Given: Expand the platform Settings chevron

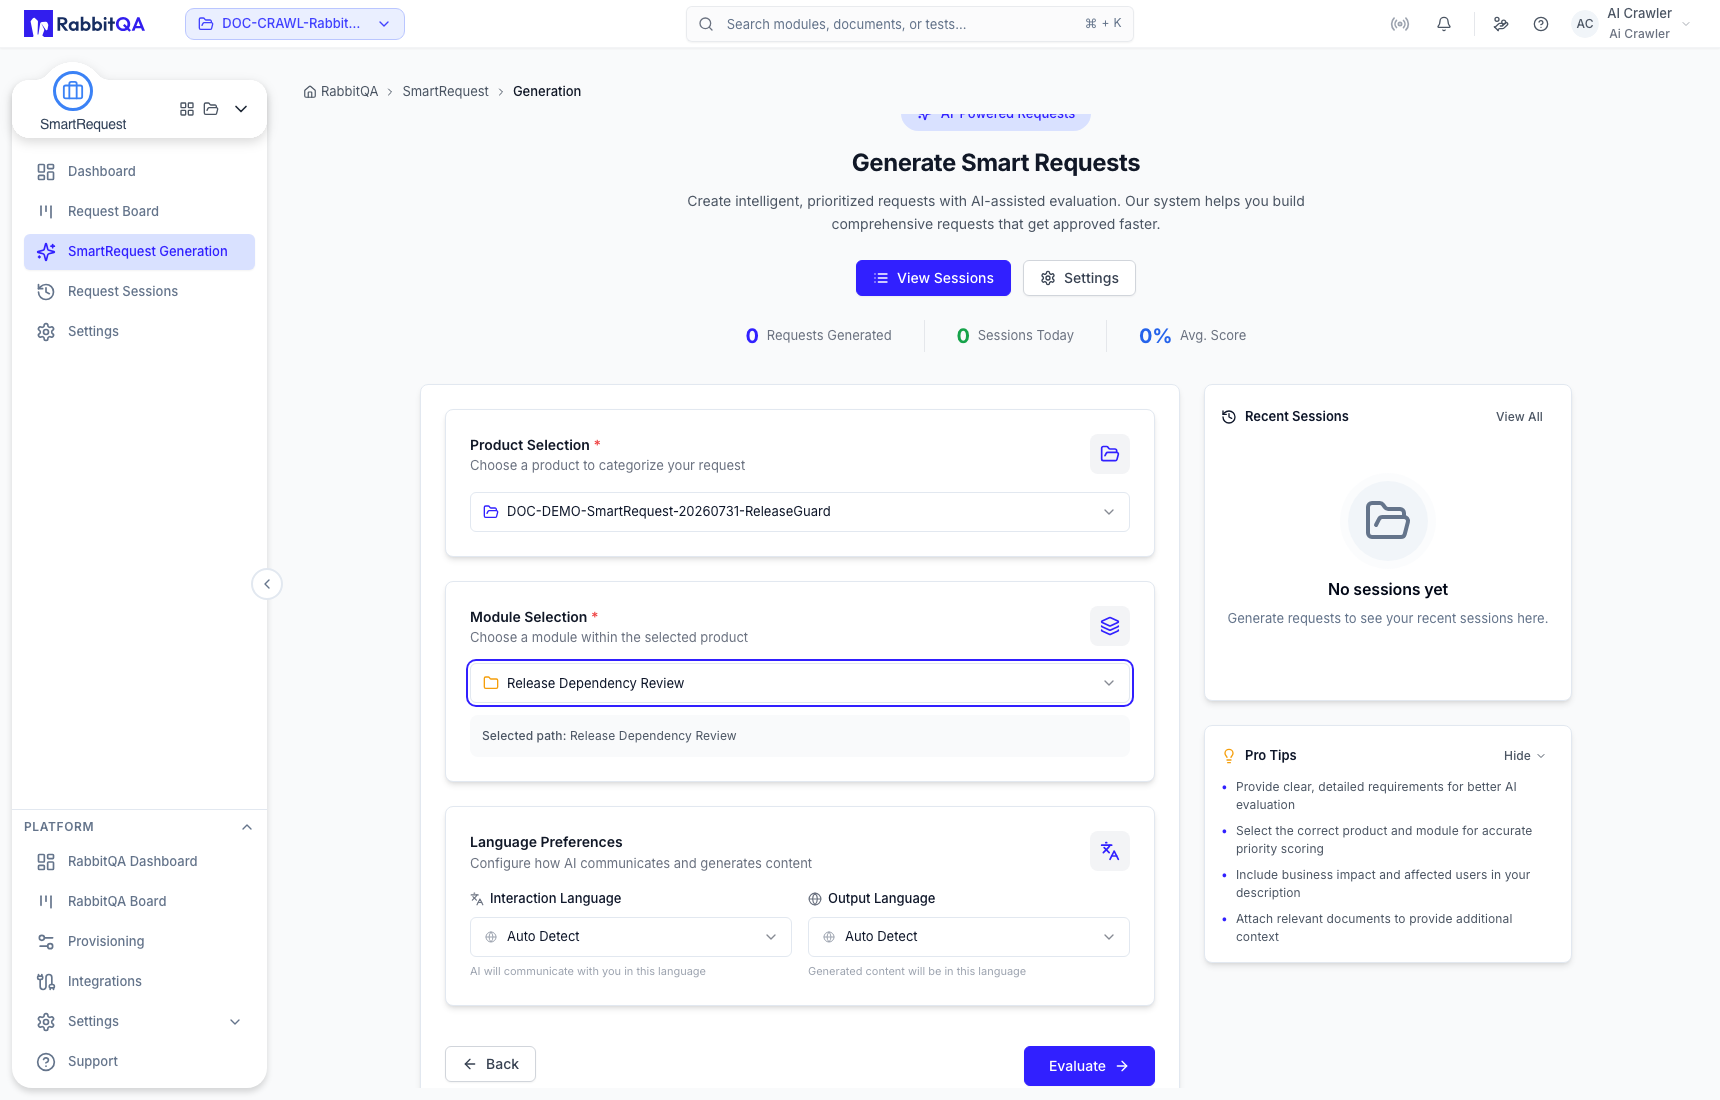Looking at the screenshot, I should tap(235, 1022).
